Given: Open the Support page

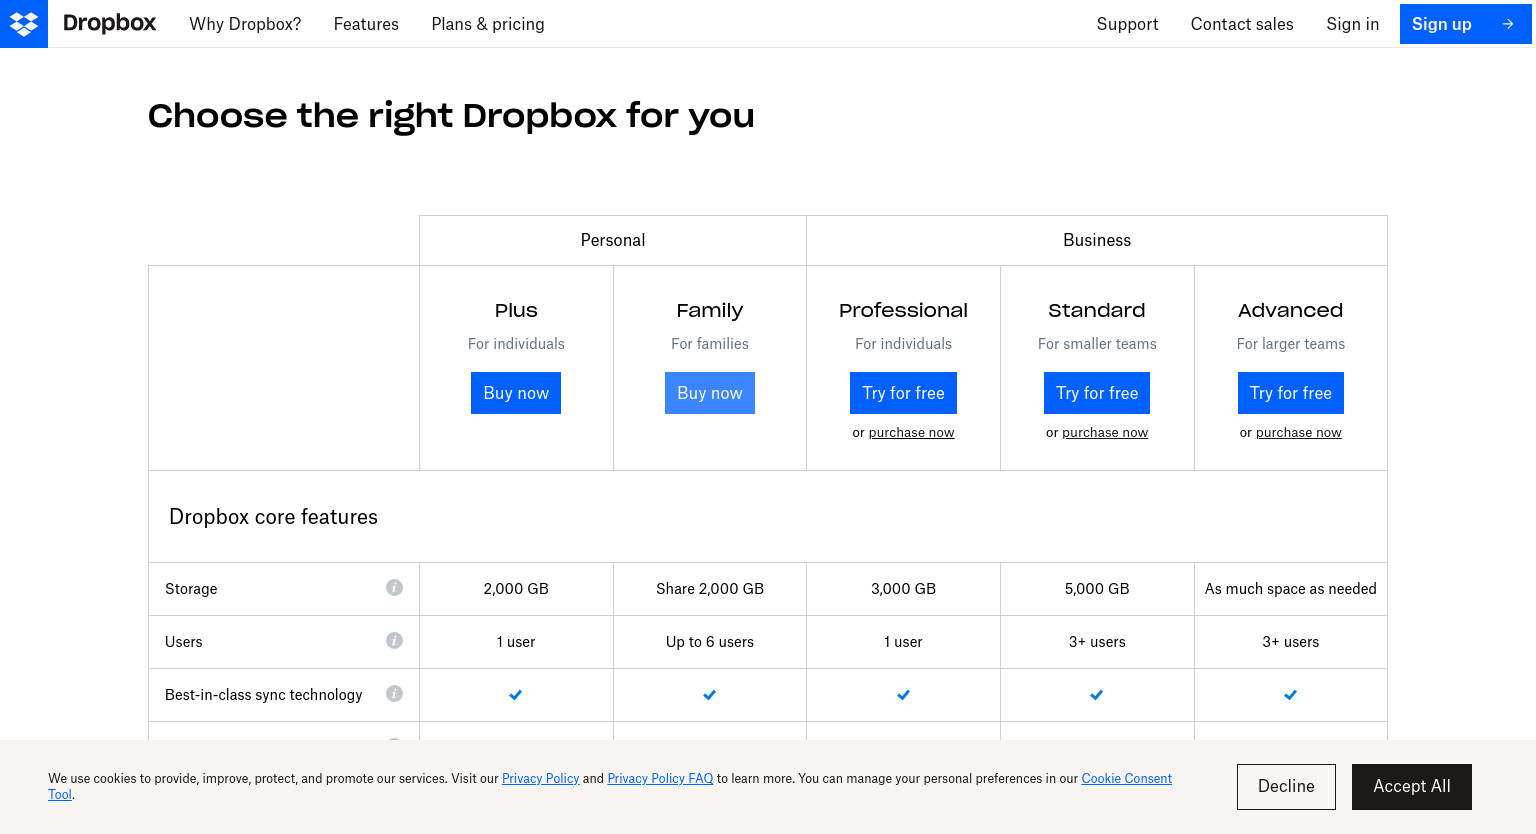Looking at the screenshot, I should coord(1127,24).
